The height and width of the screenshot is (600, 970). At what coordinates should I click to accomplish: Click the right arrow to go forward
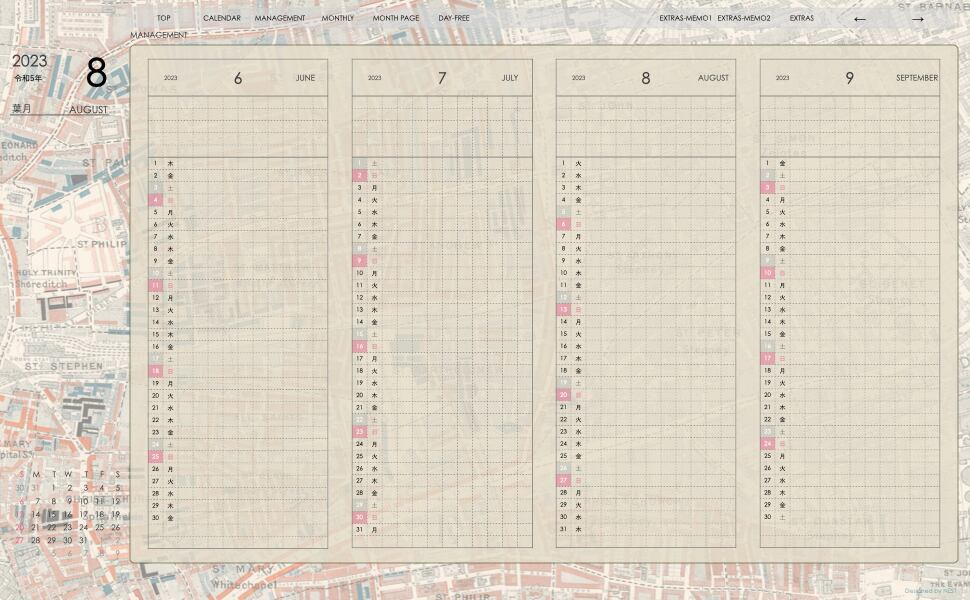click(x=917, y=19)
